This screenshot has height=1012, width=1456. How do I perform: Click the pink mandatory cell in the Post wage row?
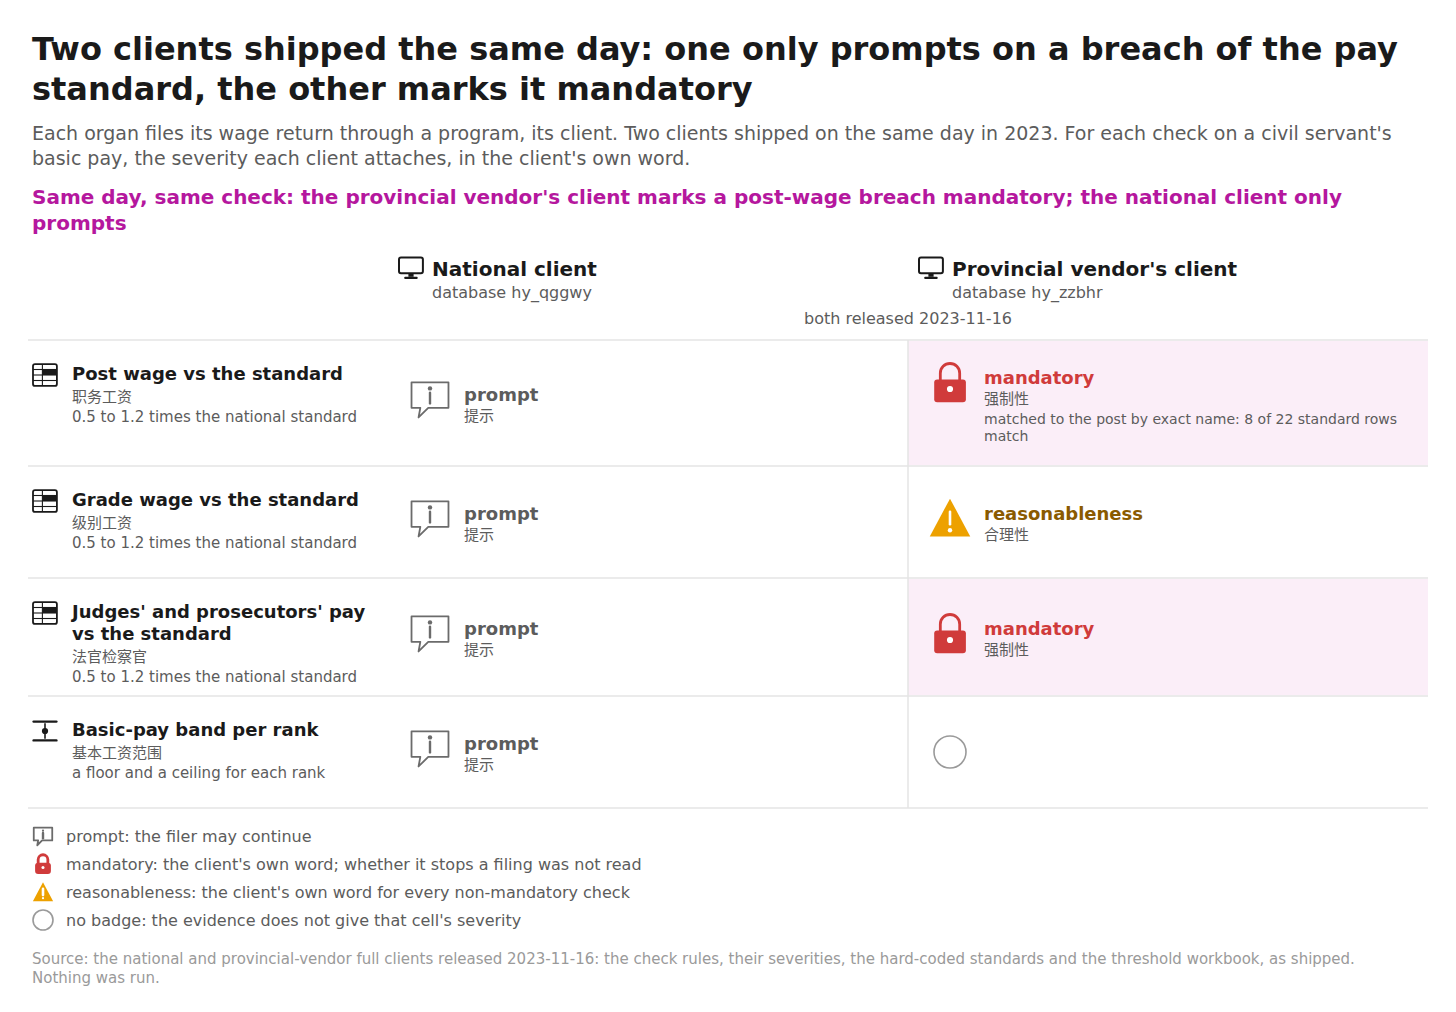point(1168,403)
